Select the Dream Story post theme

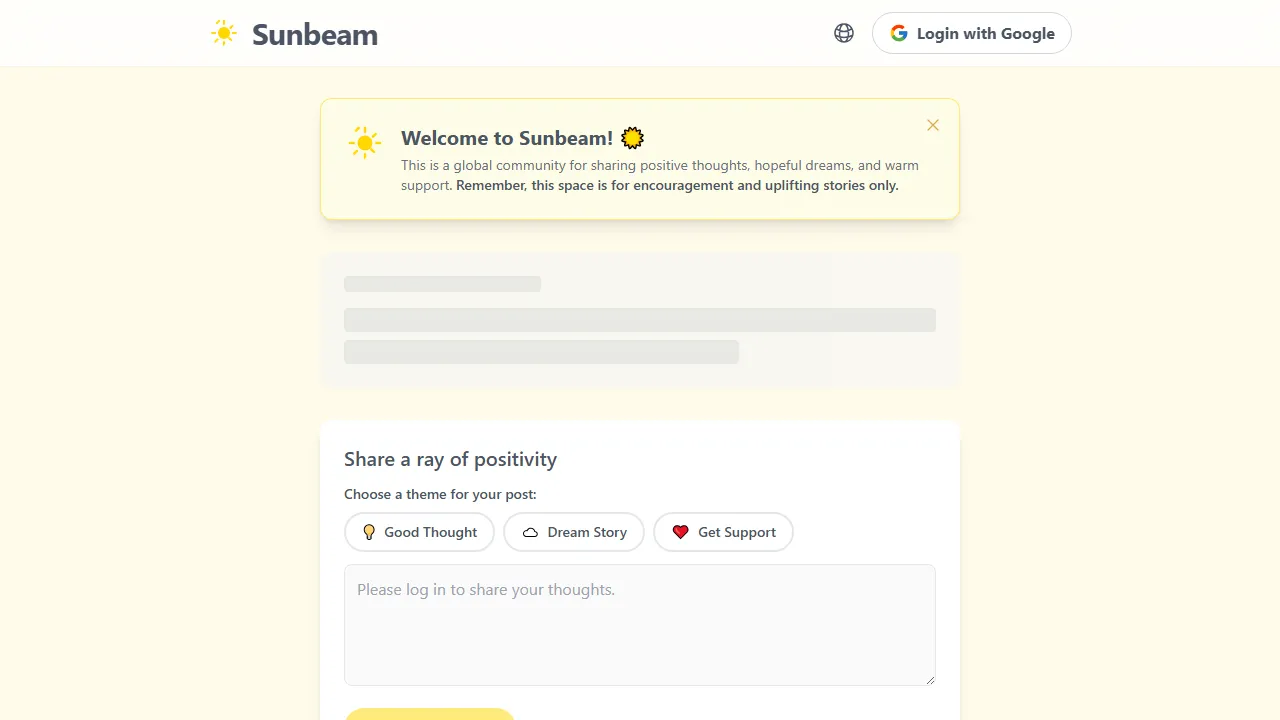(x=574, y=532)
